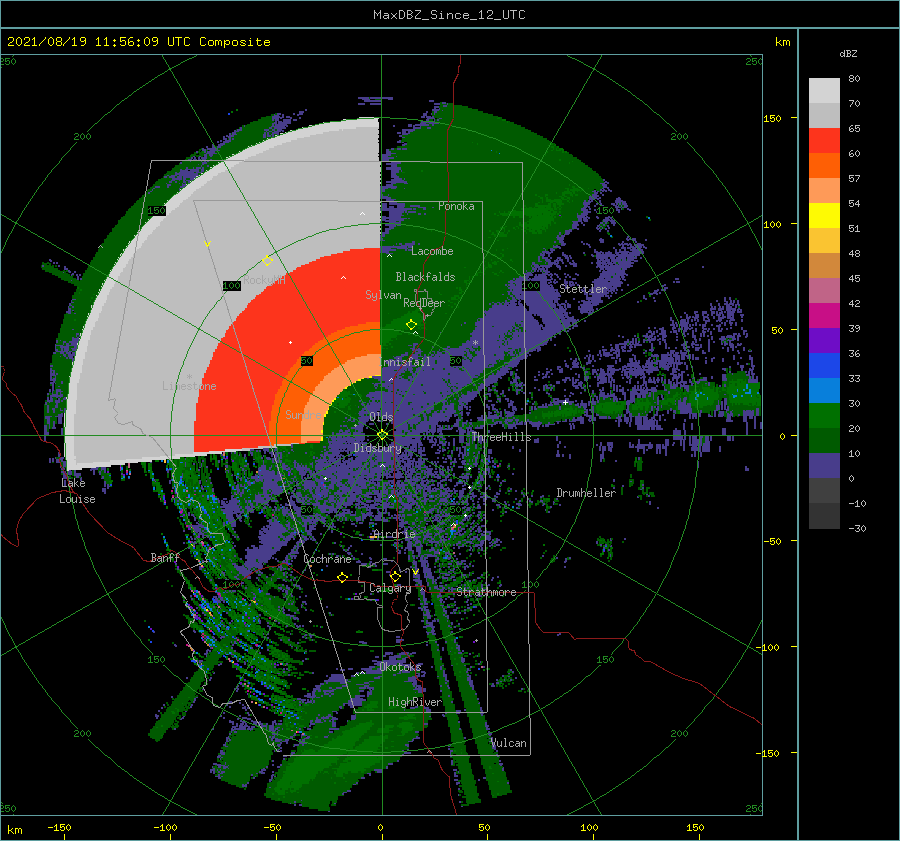This screenshot has height=841, width=900.
Task: Select the red 60-65 dBZ legend swatch
Action: 824,141
